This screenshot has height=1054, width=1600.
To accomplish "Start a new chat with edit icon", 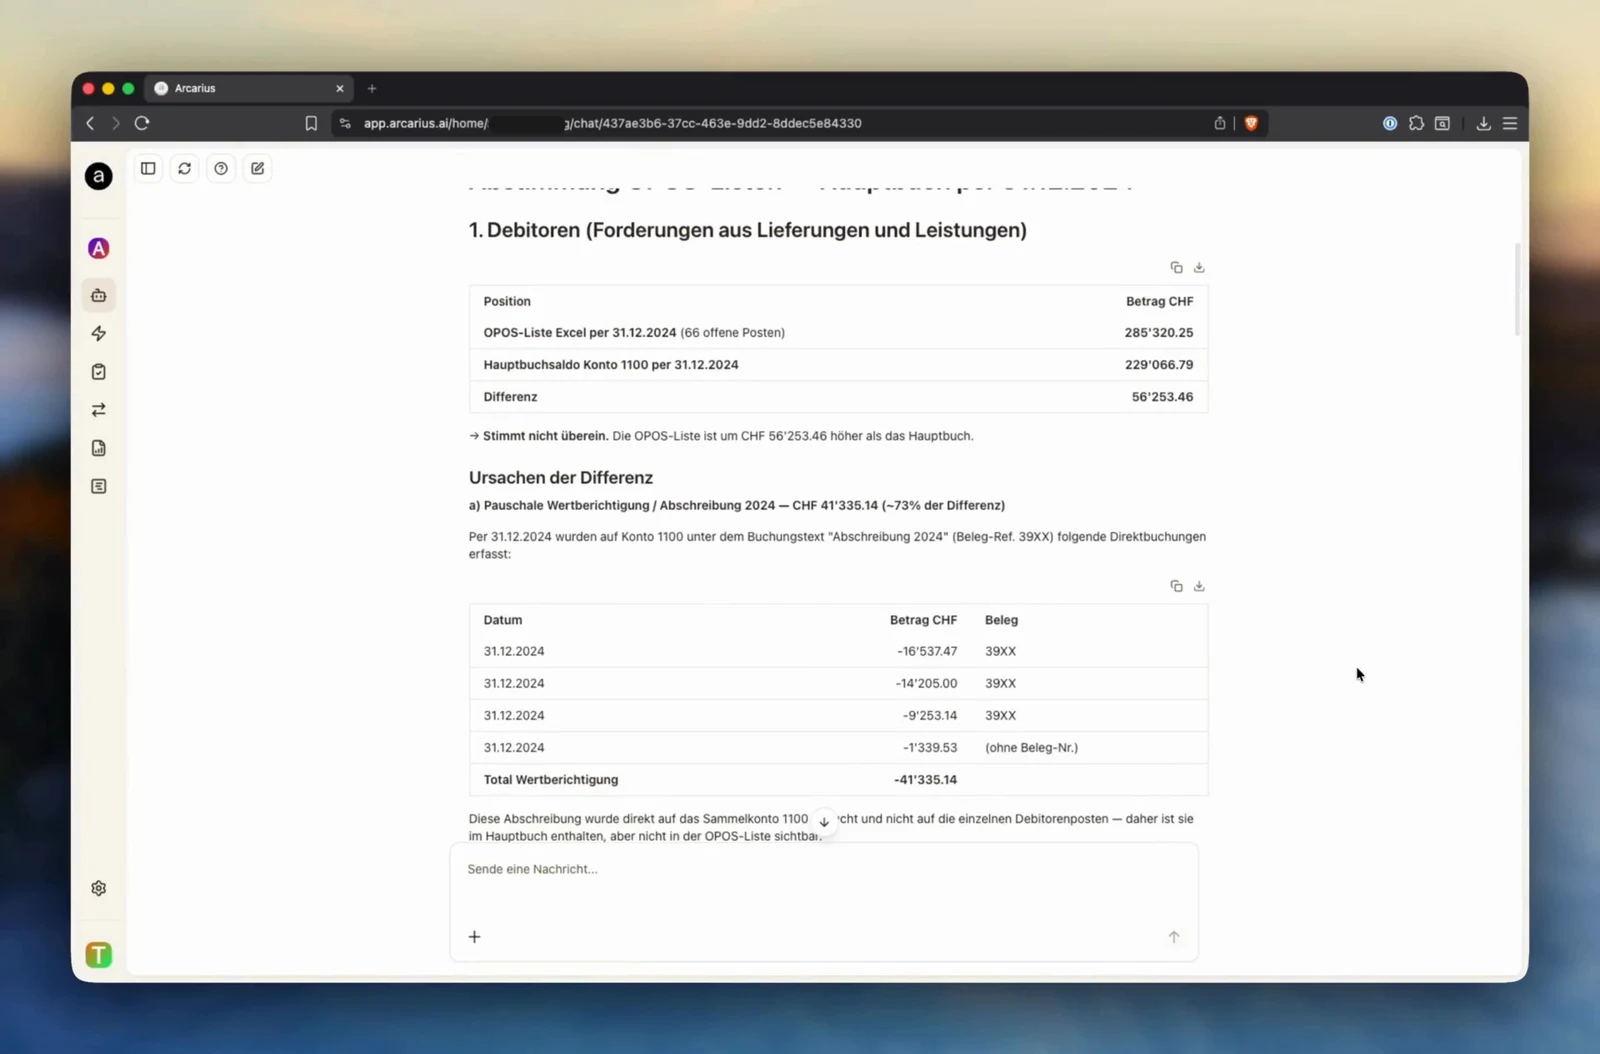I will [258, 168].
